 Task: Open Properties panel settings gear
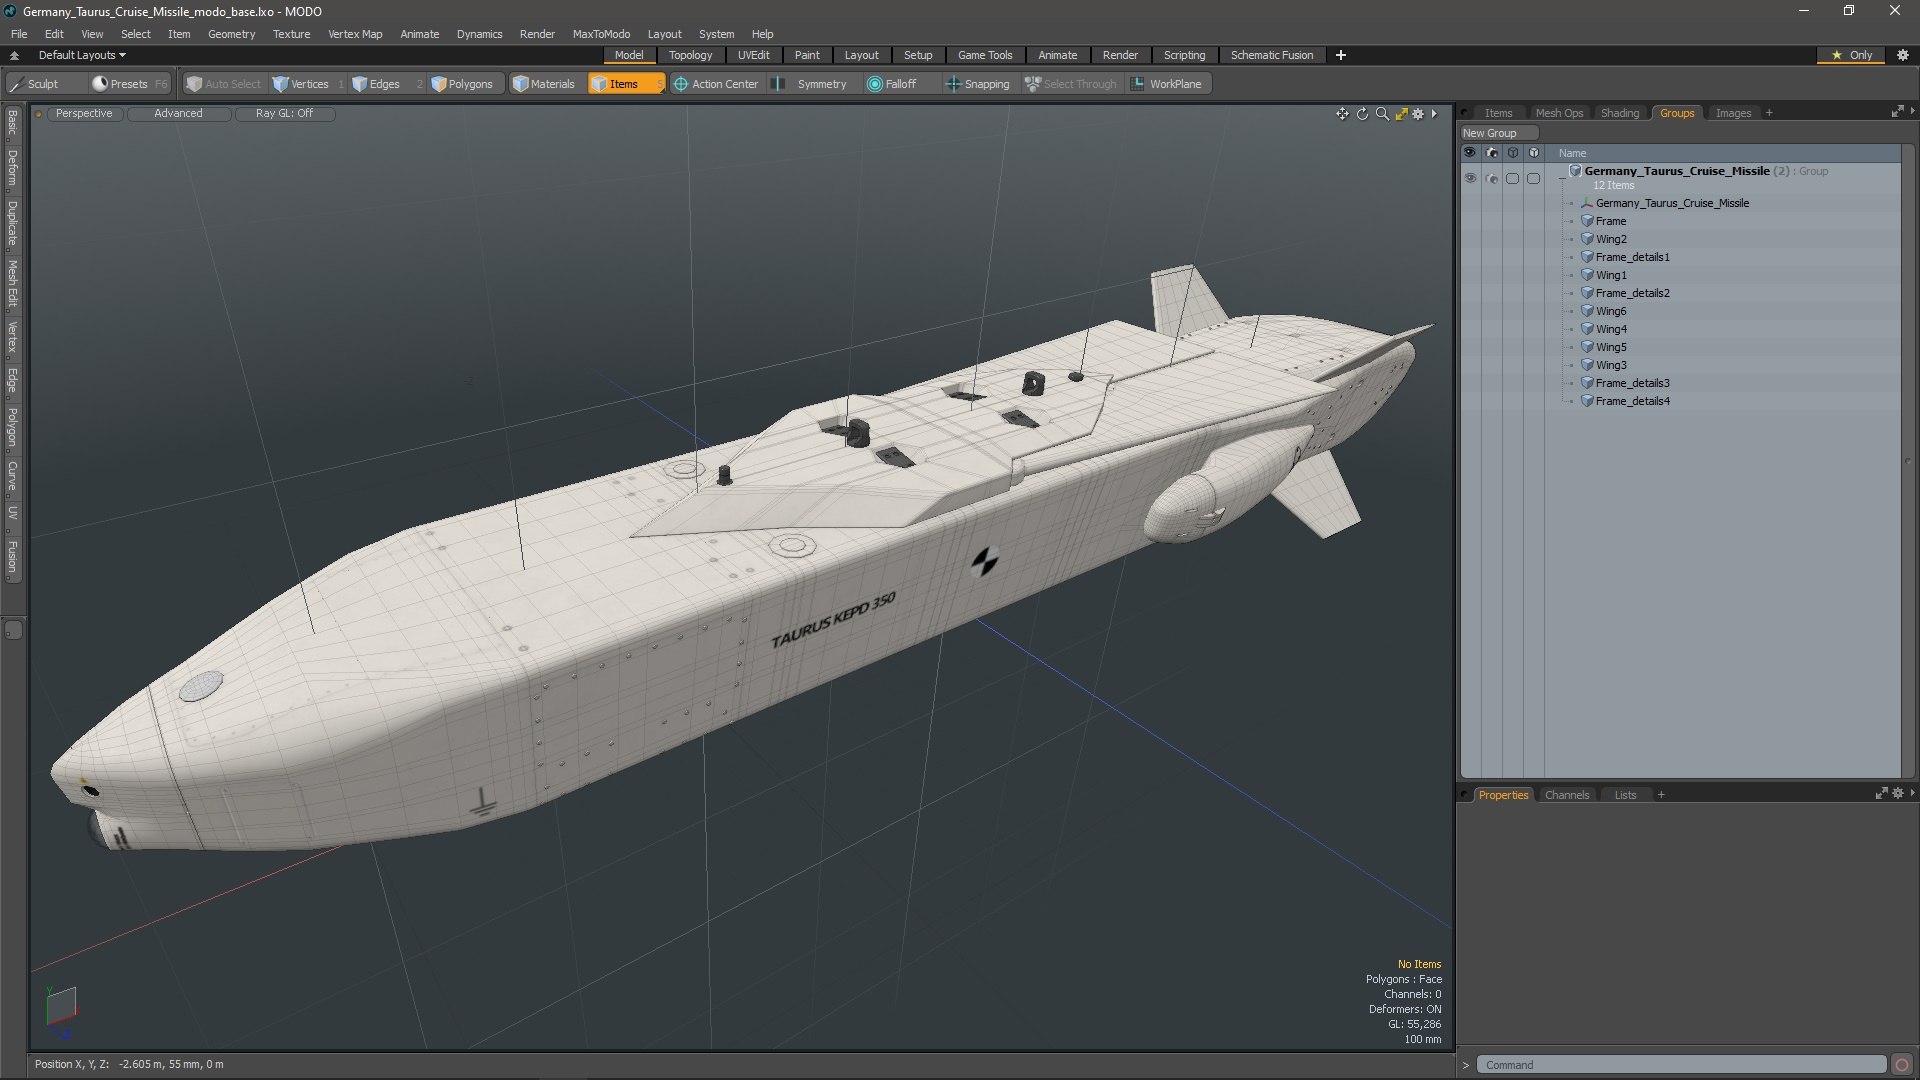pos(1898,793)
